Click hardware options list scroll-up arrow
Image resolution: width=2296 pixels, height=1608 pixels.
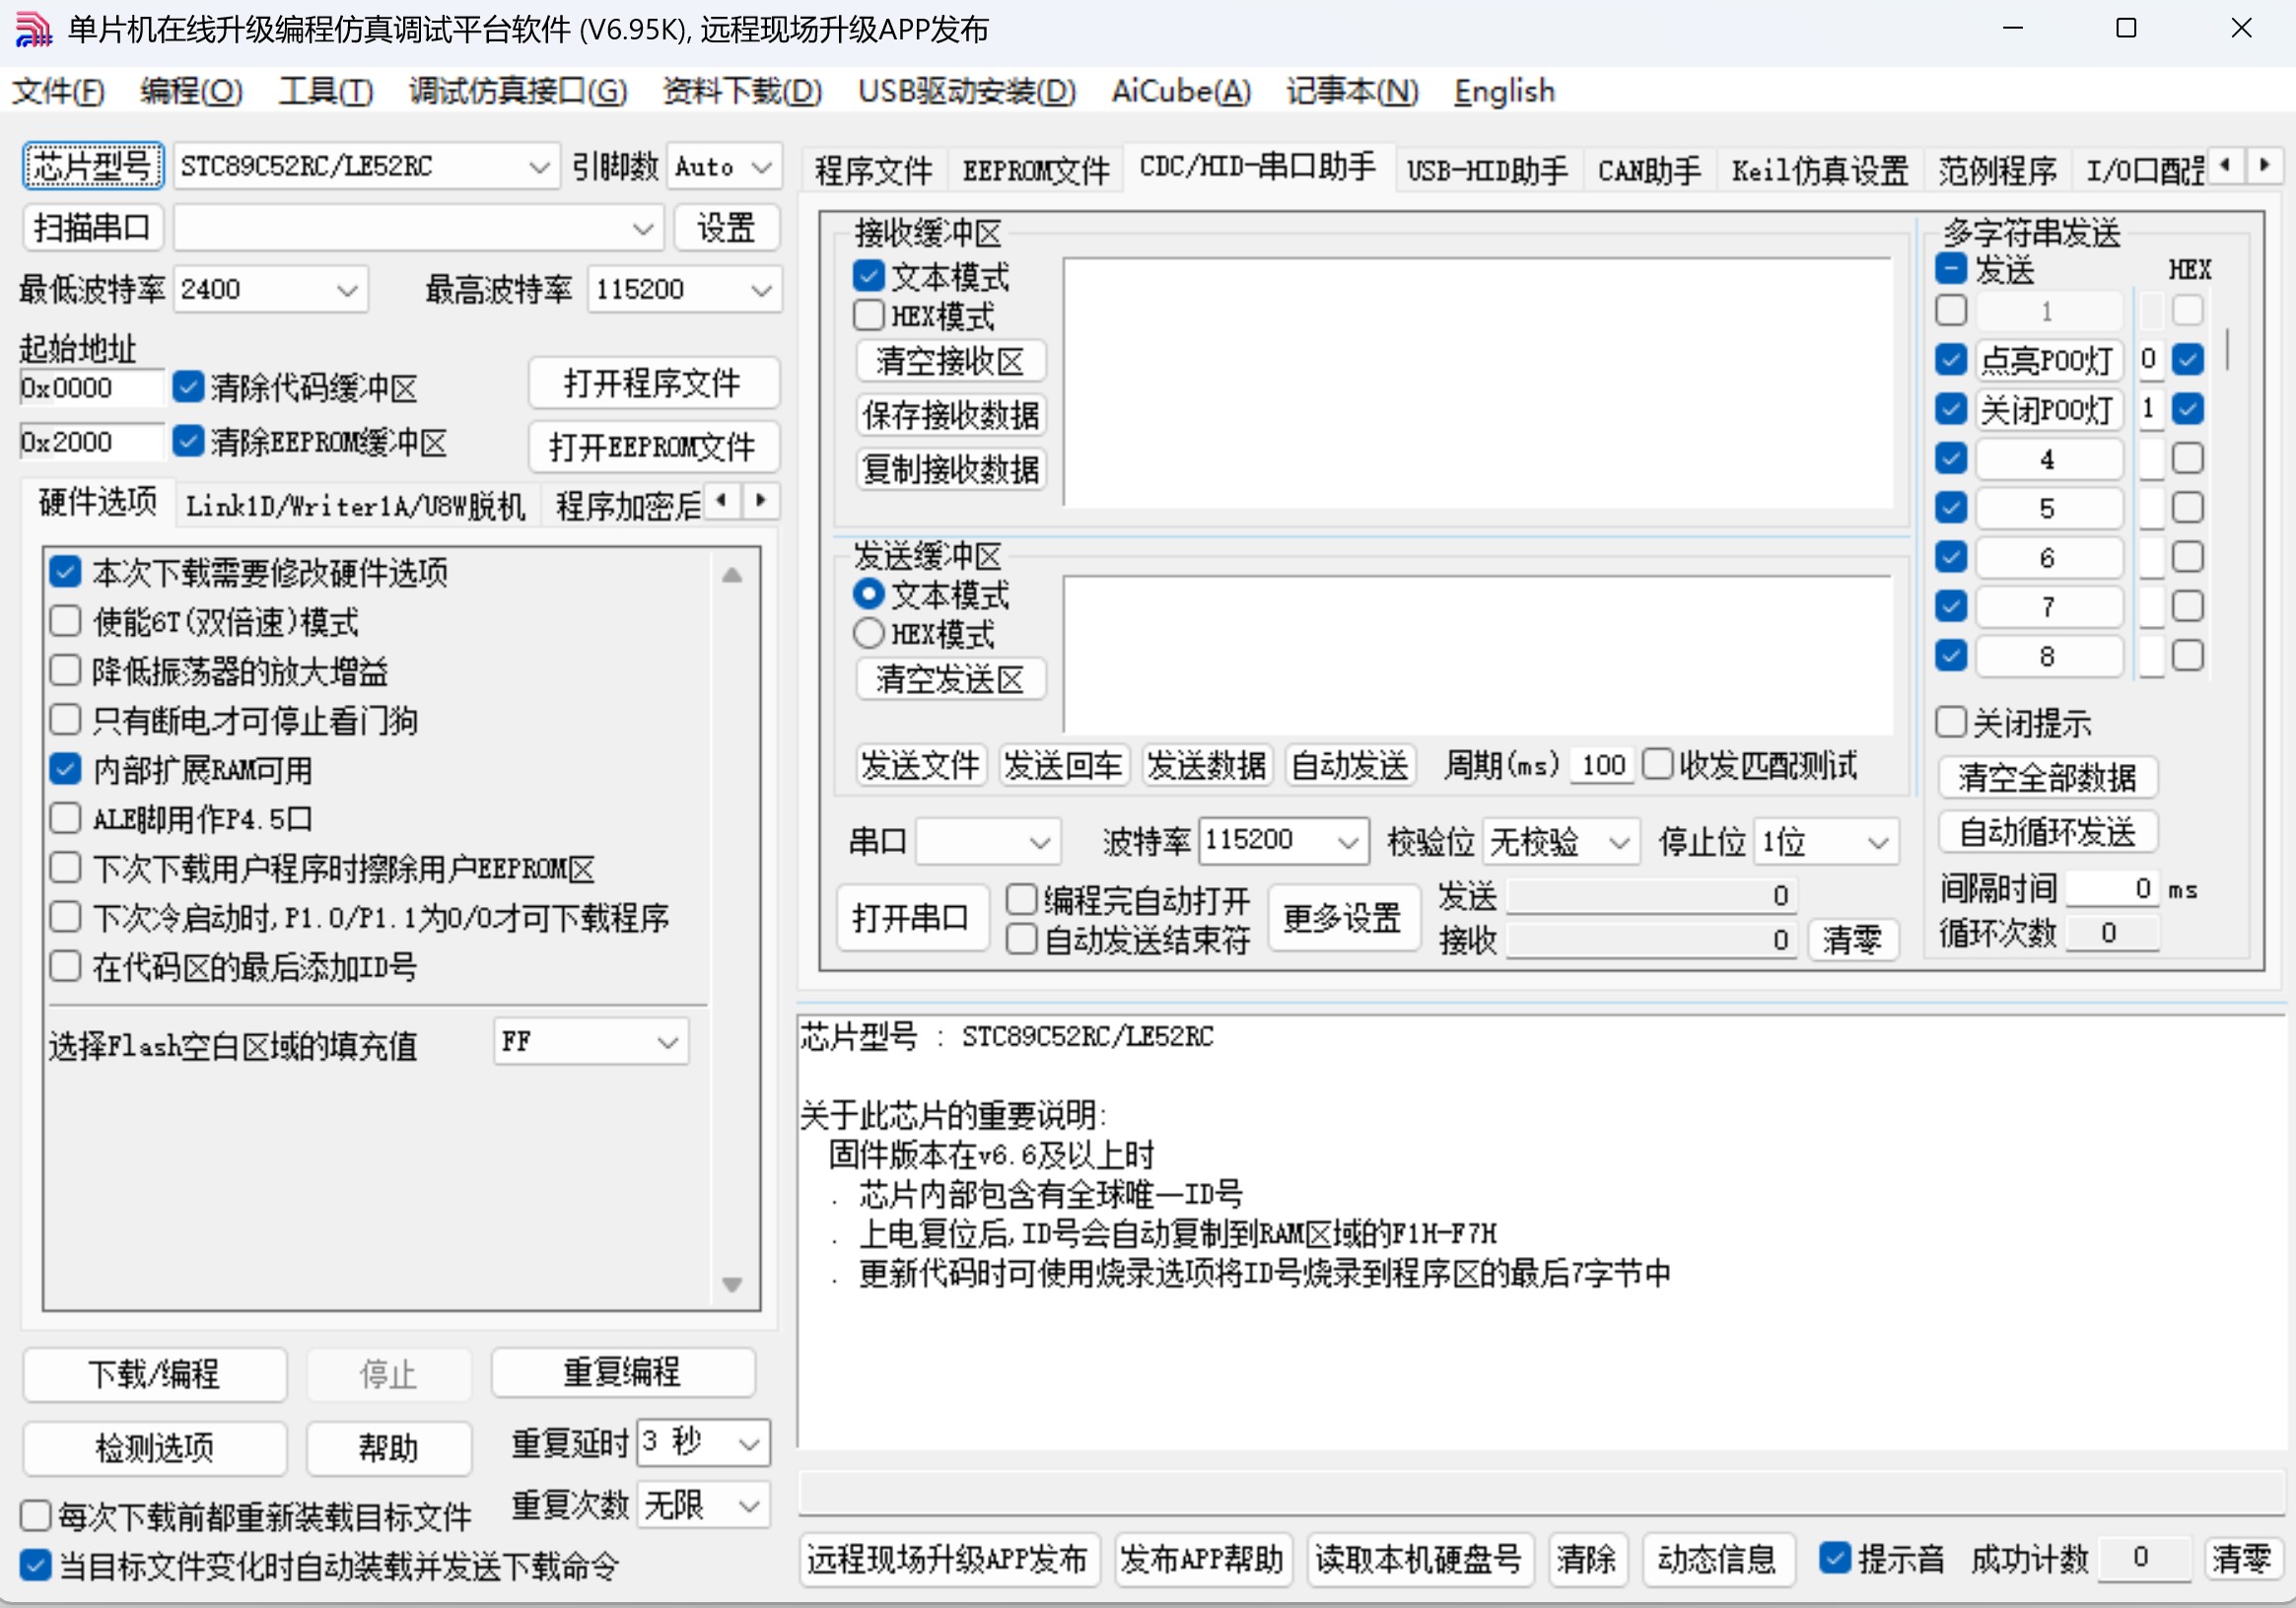tap(732, 575)
